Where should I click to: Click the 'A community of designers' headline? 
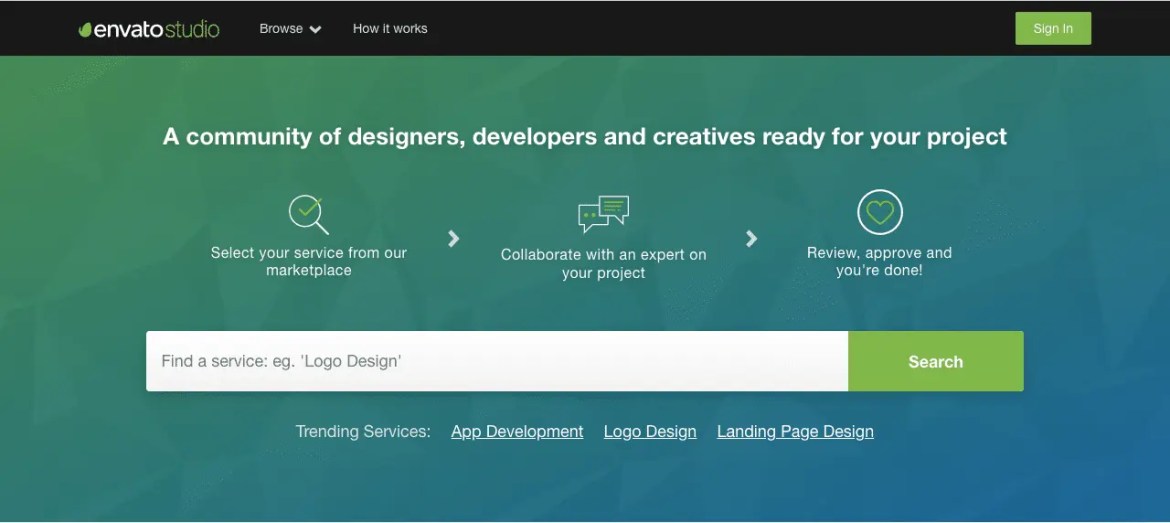585,137
